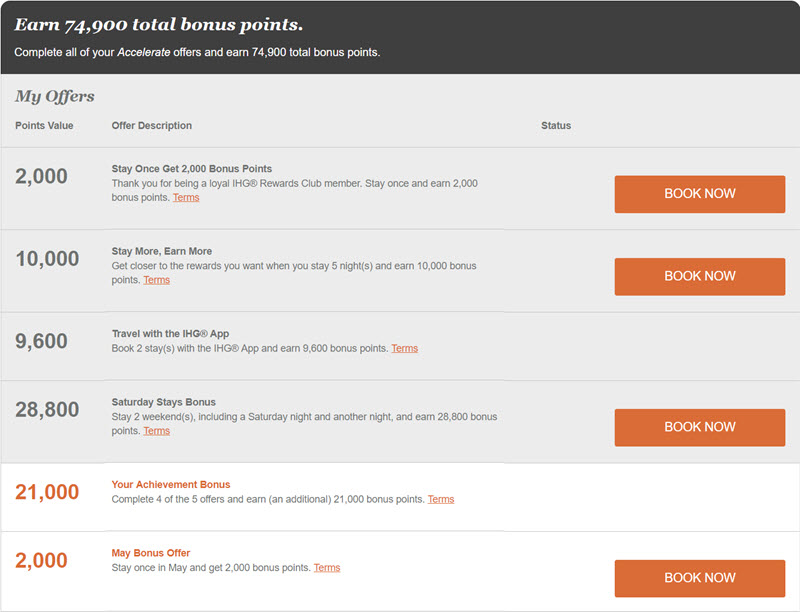Screen dimensions: 800x612
Task: Click the 'Points Value' column header
Action: pyautogui.click(x=44, y=126)
